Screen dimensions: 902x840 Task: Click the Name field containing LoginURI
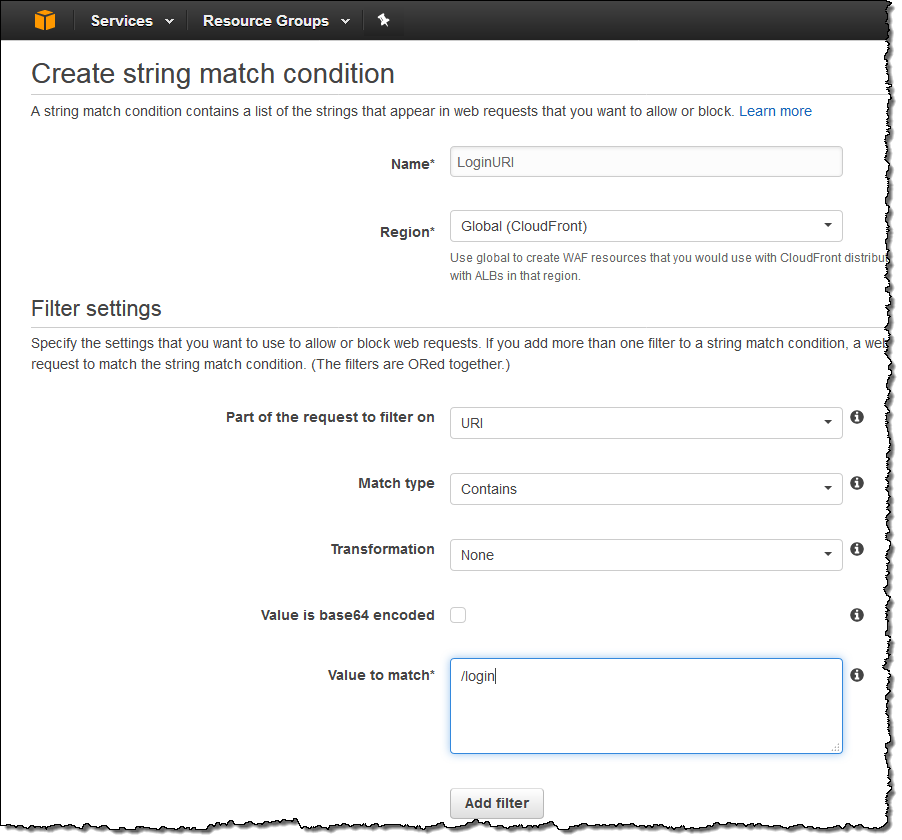click(x=646, y=162)
